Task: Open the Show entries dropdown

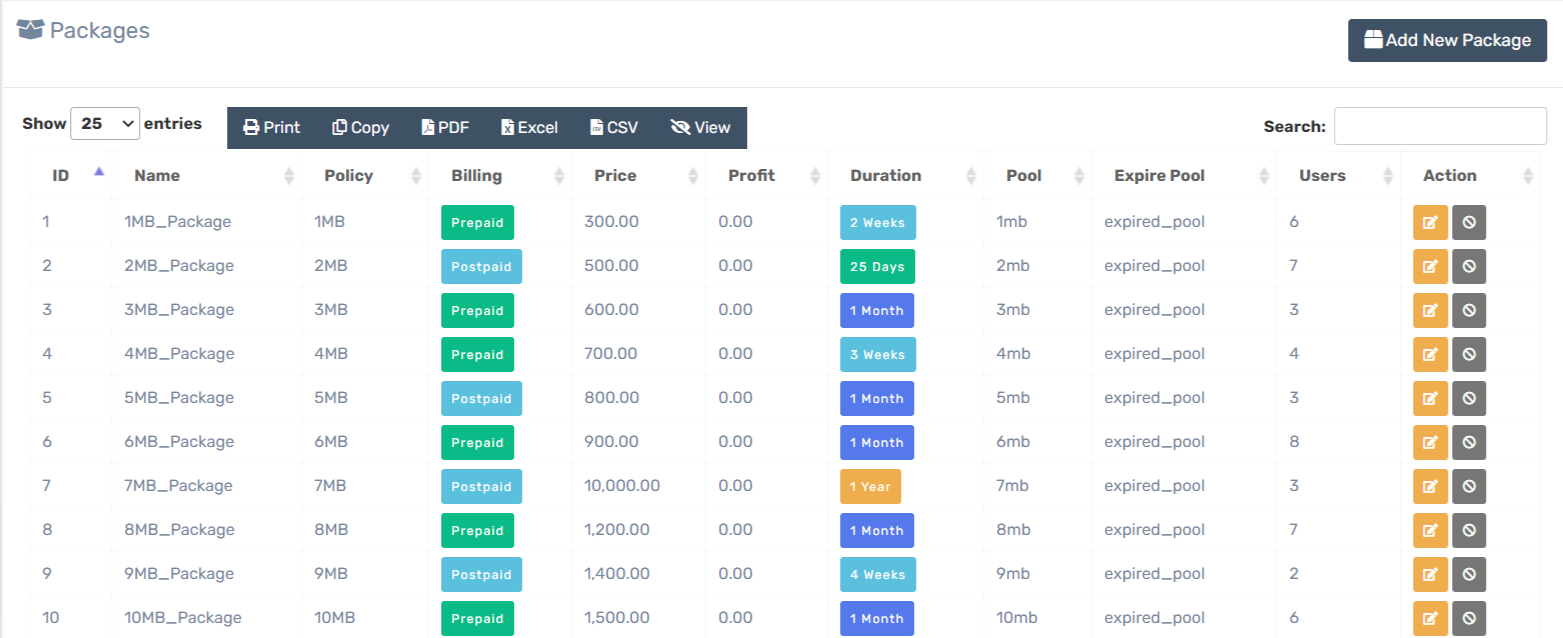Action: (105, 124)
